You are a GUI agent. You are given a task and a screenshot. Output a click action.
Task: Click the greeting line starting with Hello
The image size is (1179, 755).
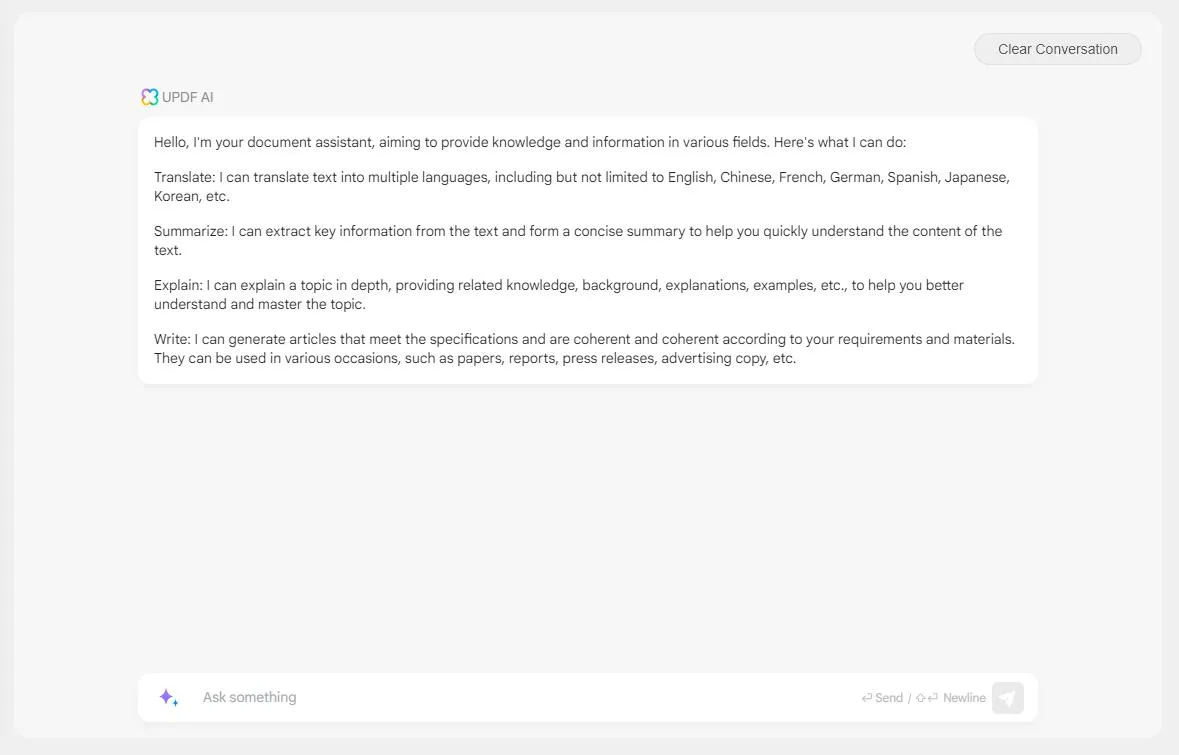530,142
